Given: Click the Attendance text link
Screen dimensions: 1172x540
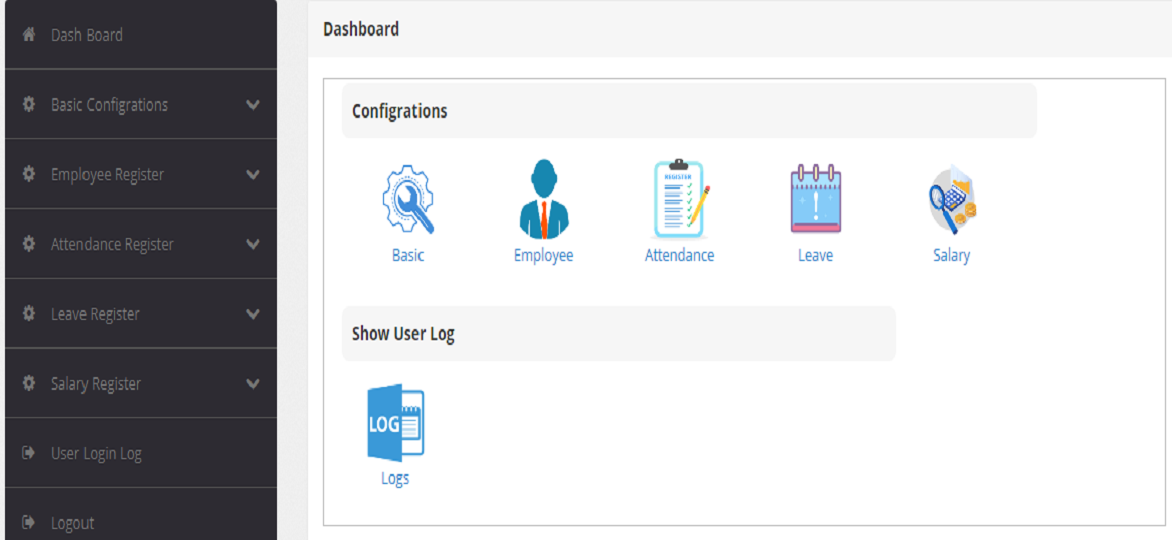Looking at the screenshot, I should (680, 255).
